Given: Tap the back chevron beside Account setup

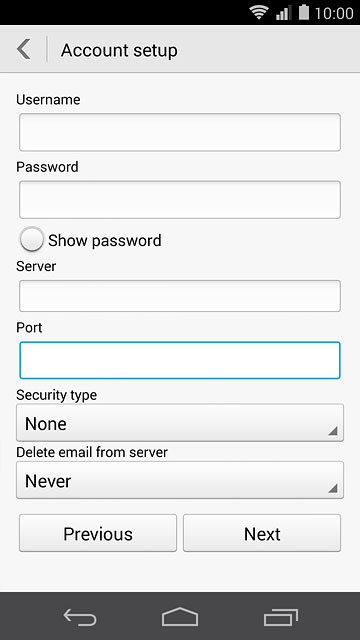Looking at the screenshot, I should pos(24,49).
